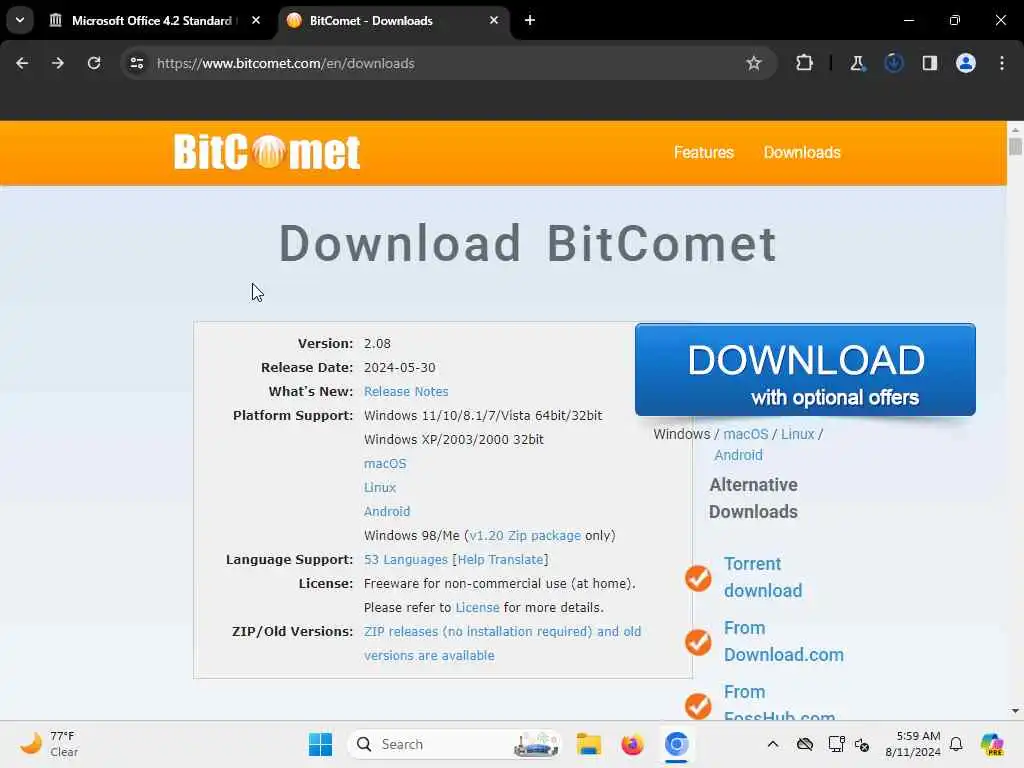
Task: Click the taskbar Search box
Action: pyautogui.click(x=455, y=744)
